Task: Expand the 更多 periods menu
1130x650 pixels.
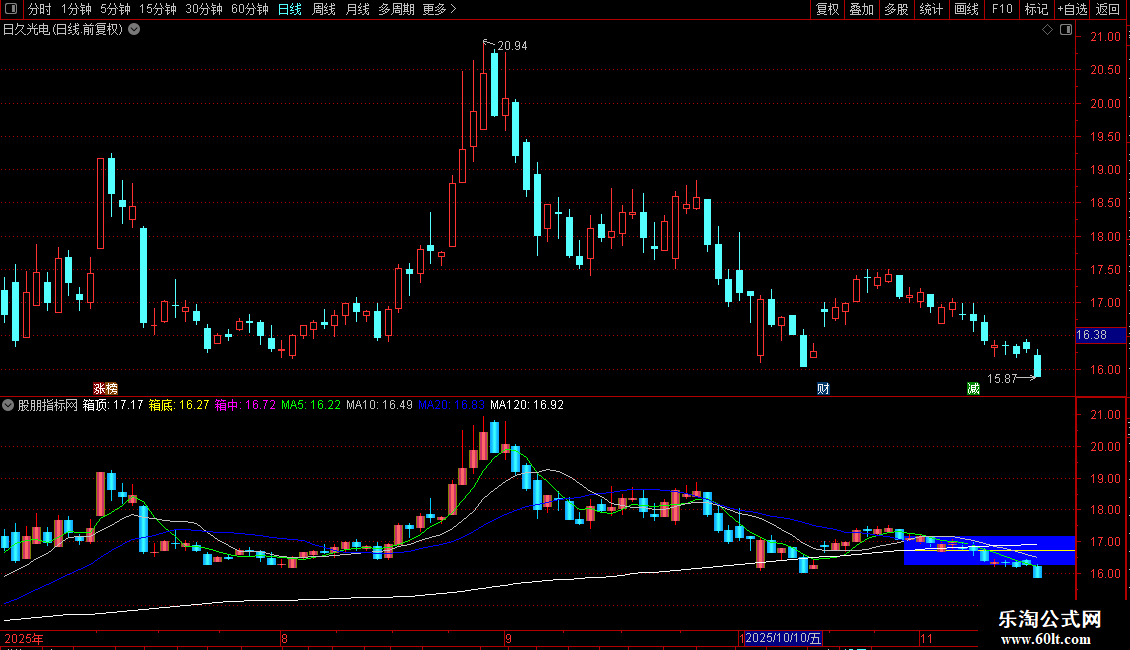Action: (x=439, y=9)
